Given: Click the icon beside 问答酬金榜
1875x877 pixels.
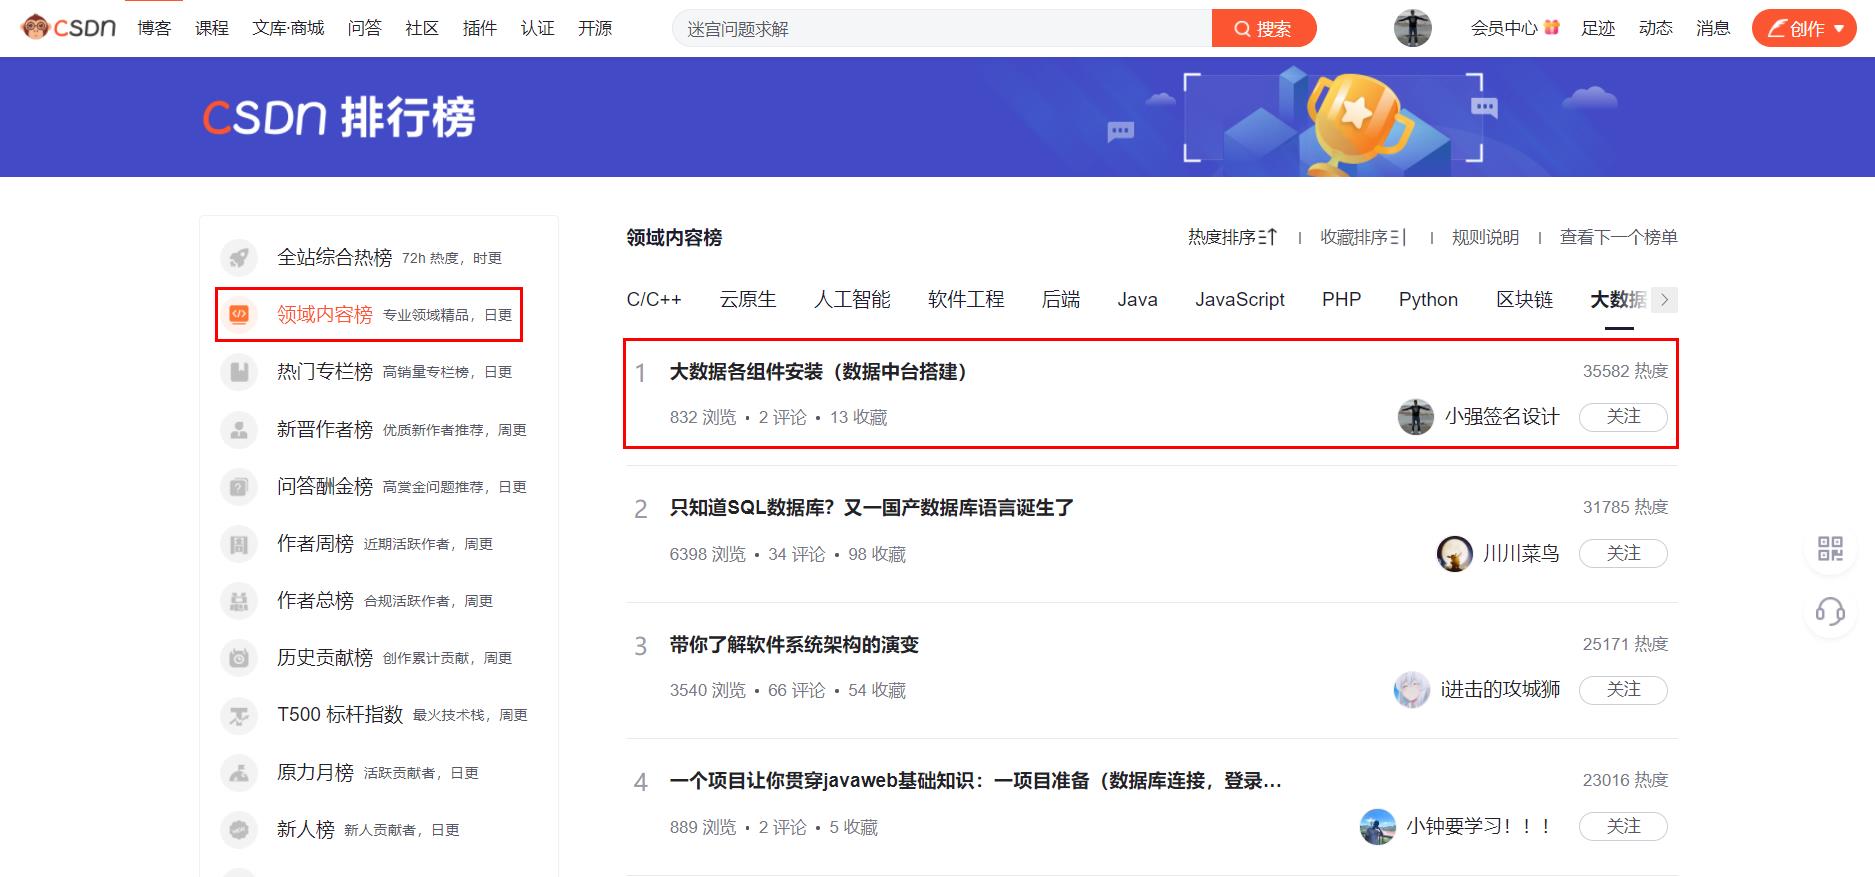Looking at the screenshot, I should point(239,487).
